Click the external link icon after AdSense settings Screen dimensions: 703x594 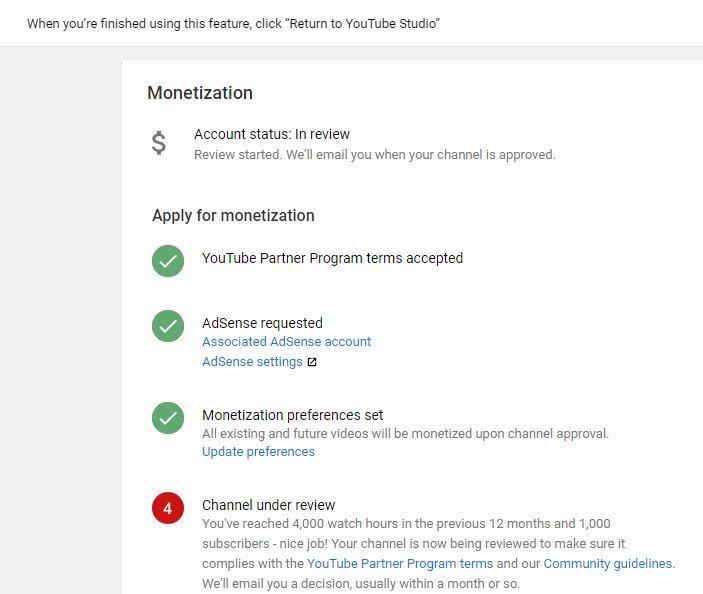pyautogui.click(x=312, y=362)
